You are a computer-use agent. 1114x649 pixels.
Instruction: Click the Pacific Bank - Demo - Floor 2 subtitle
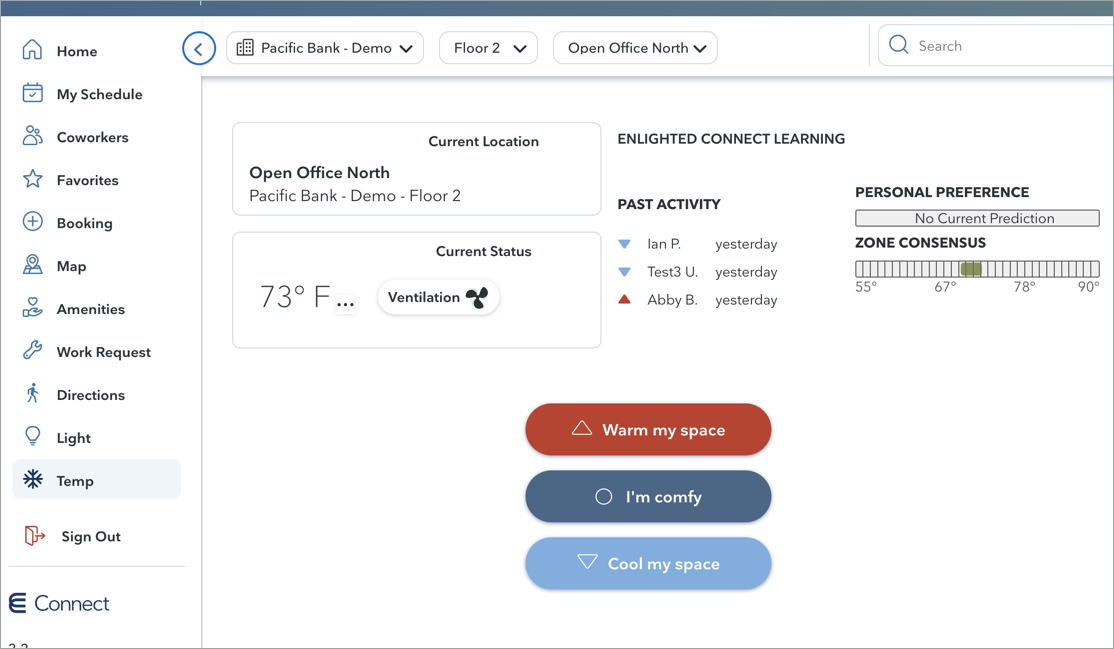pos(355,195)
